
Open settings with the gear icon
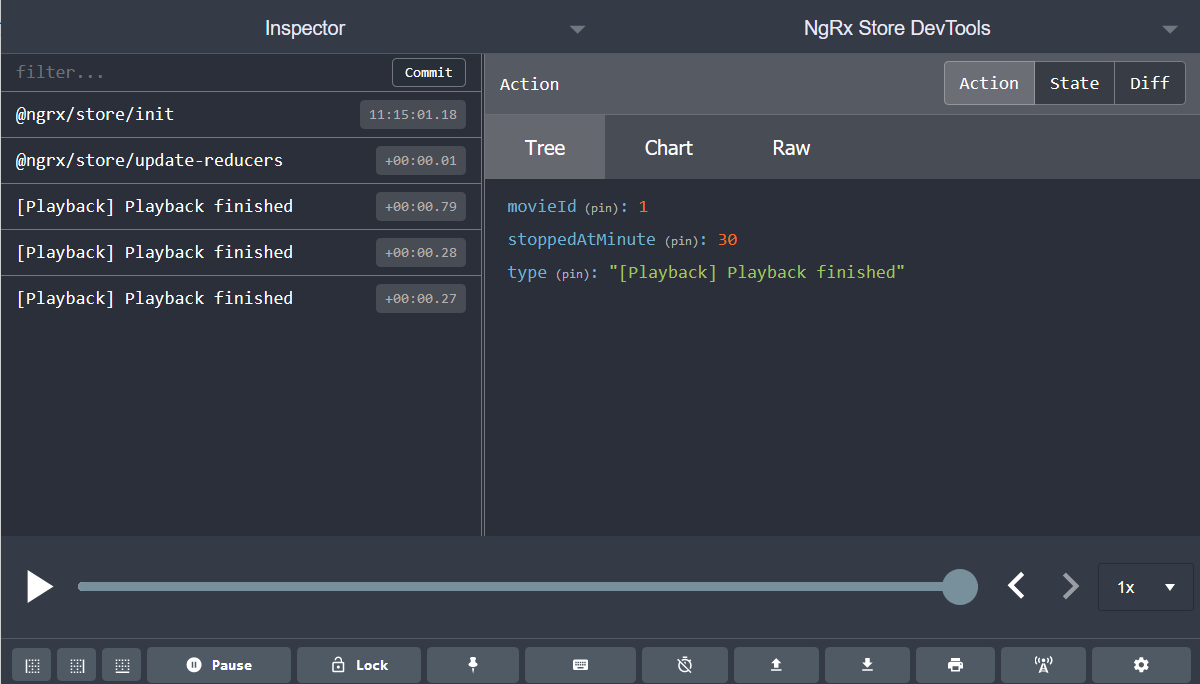point(1141,665)
